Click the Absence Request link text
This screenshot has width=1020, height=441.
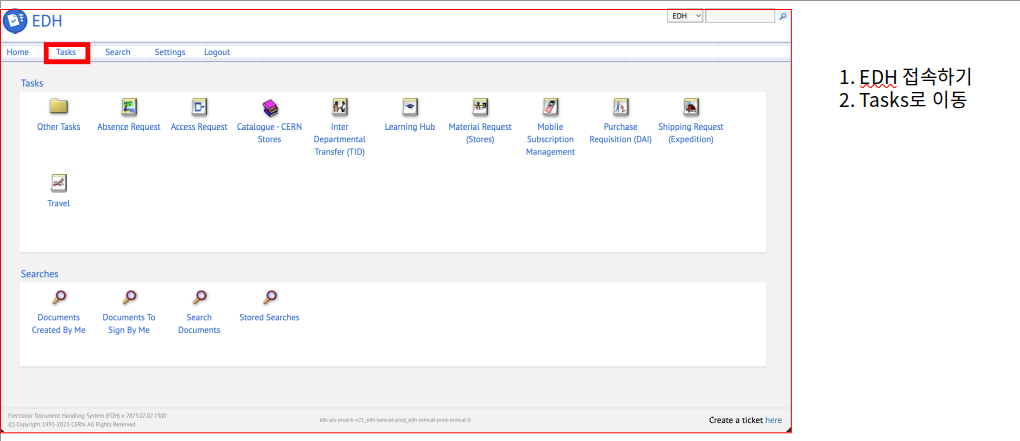[129, 127]
